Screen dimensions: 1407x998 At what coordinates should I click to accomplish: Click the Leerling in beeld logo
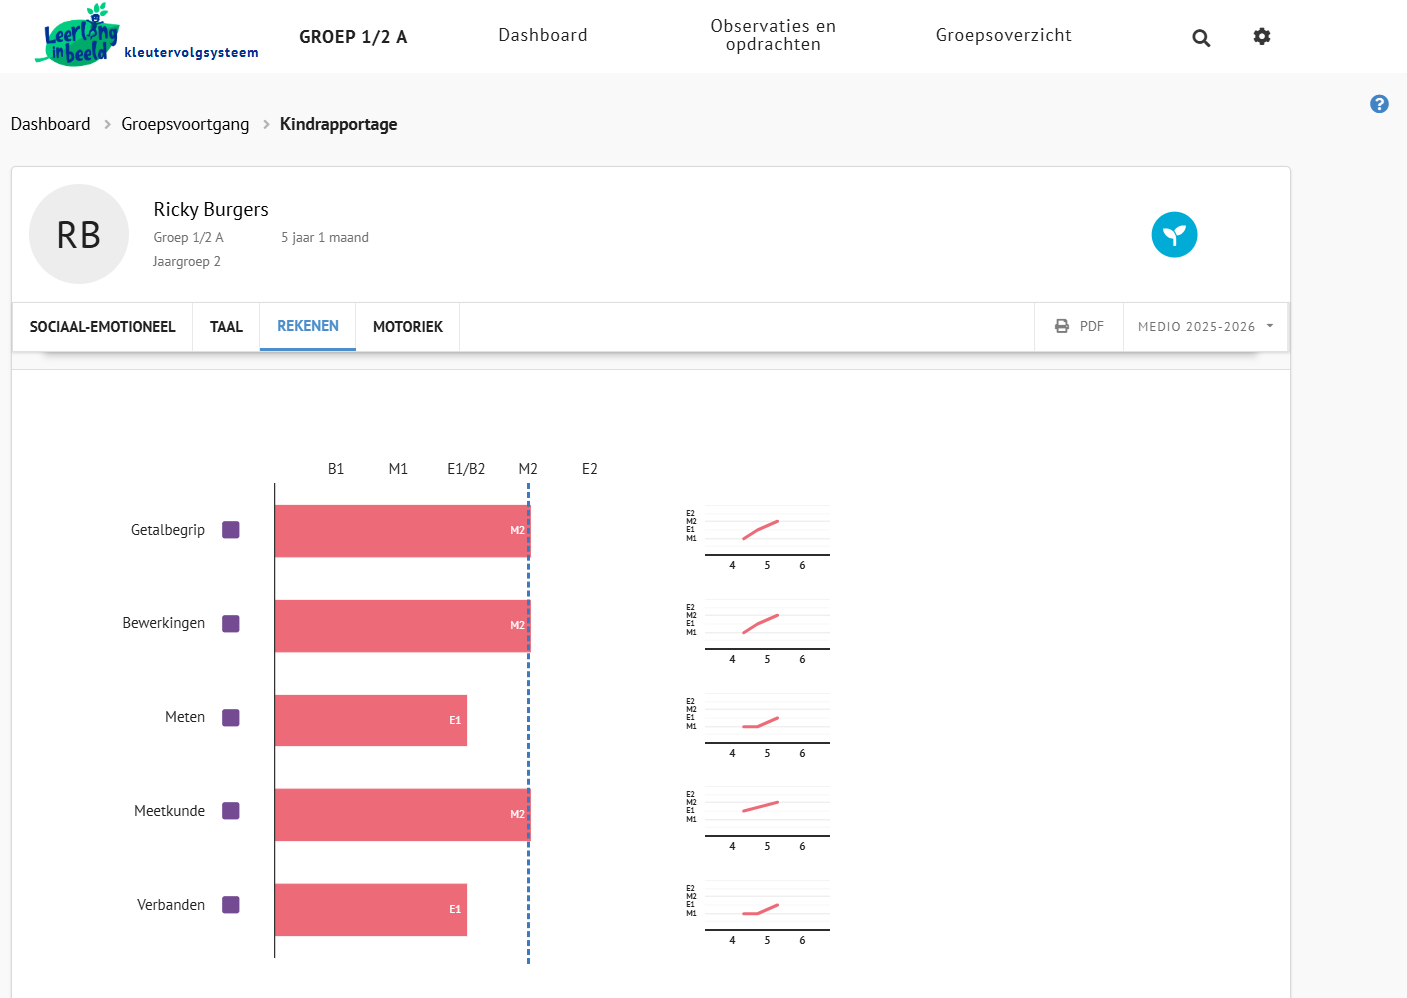click(80, 35)
